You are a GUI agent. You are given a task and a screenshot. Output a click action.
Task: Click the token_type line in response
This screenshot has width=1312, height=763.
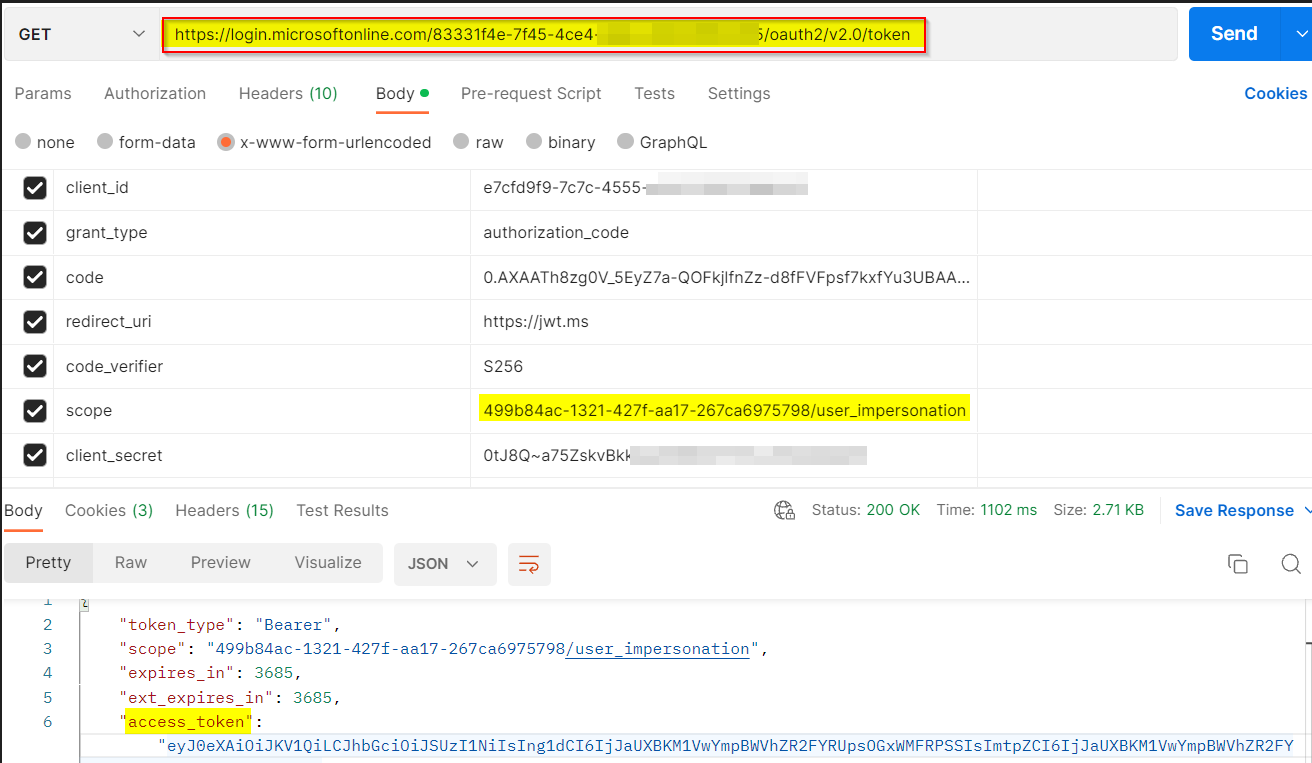click(x=230, y=625)
